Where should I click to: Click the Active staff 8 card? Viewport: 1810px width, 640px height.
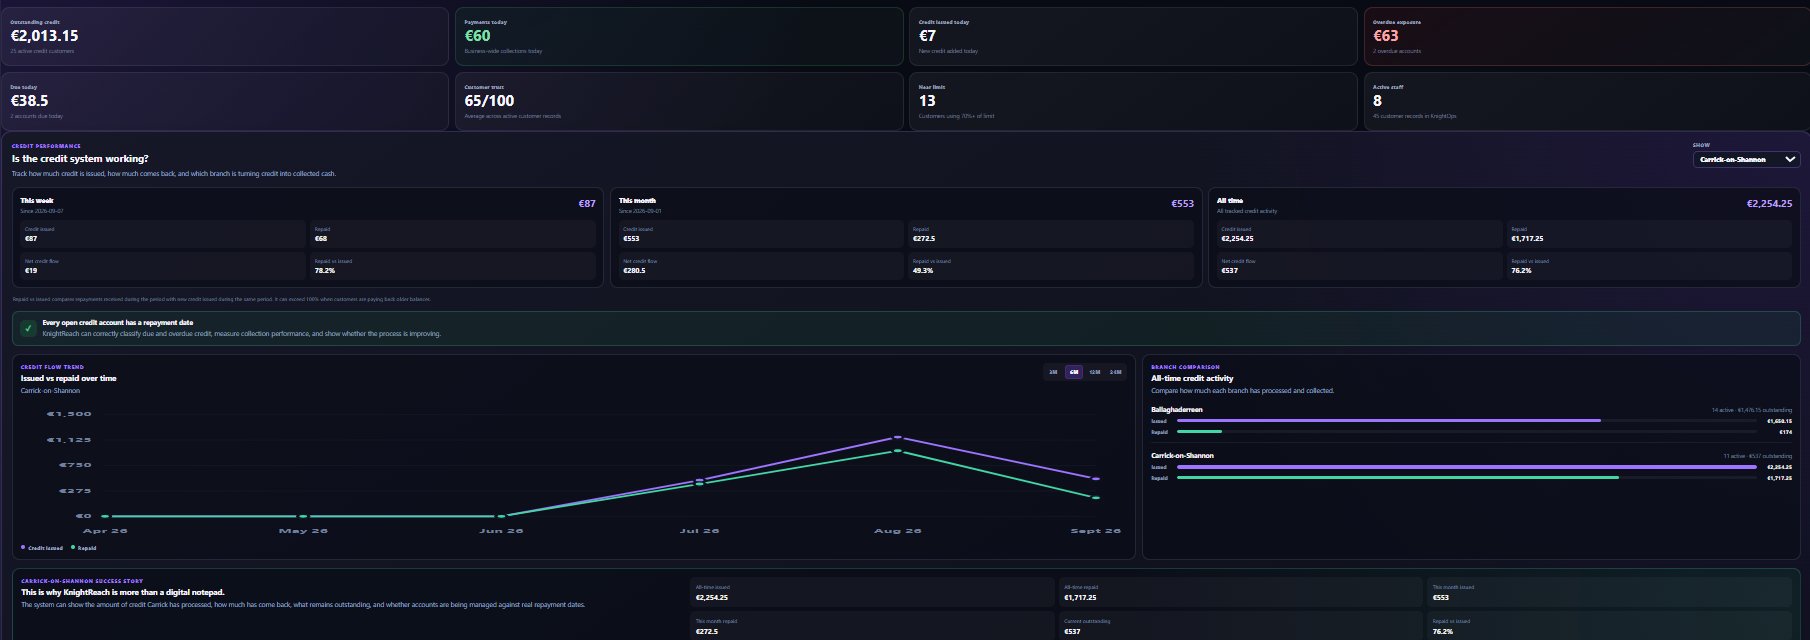tap(1587, 102)
